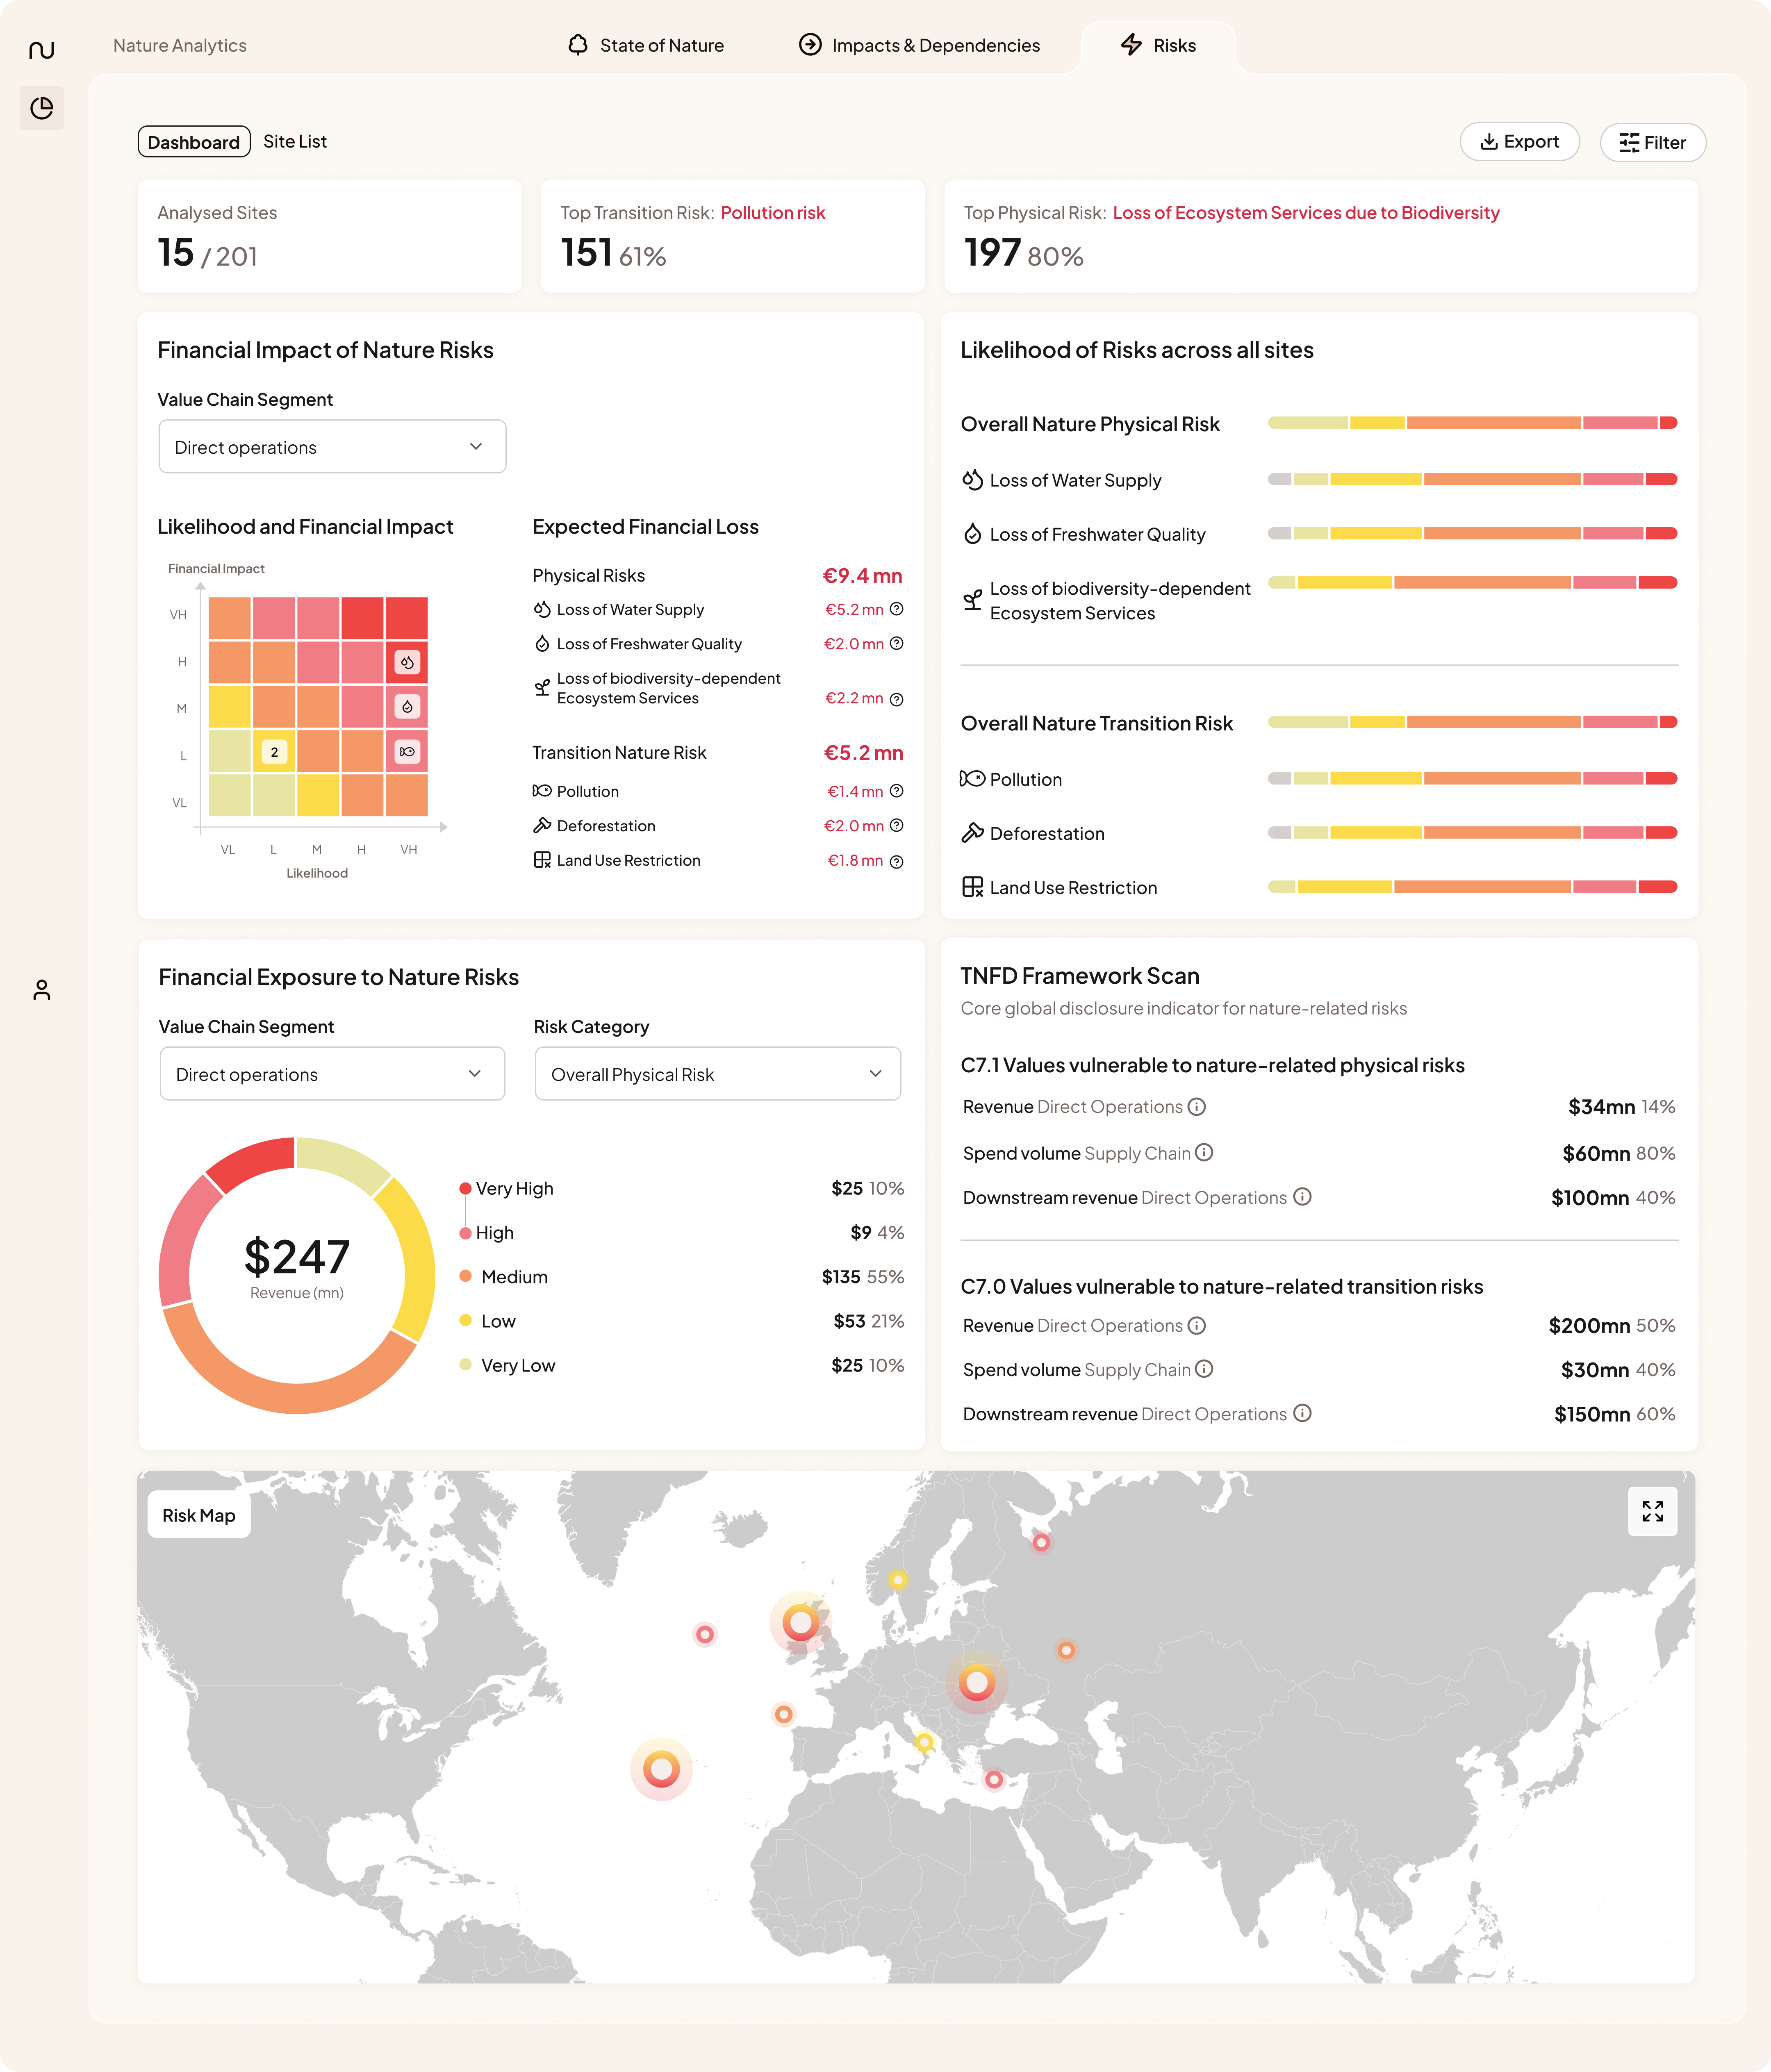Open Value Chain Segment dropdown under Financial Exposure
The width and height of the screenshot is (1771, 2072).
332,1074
